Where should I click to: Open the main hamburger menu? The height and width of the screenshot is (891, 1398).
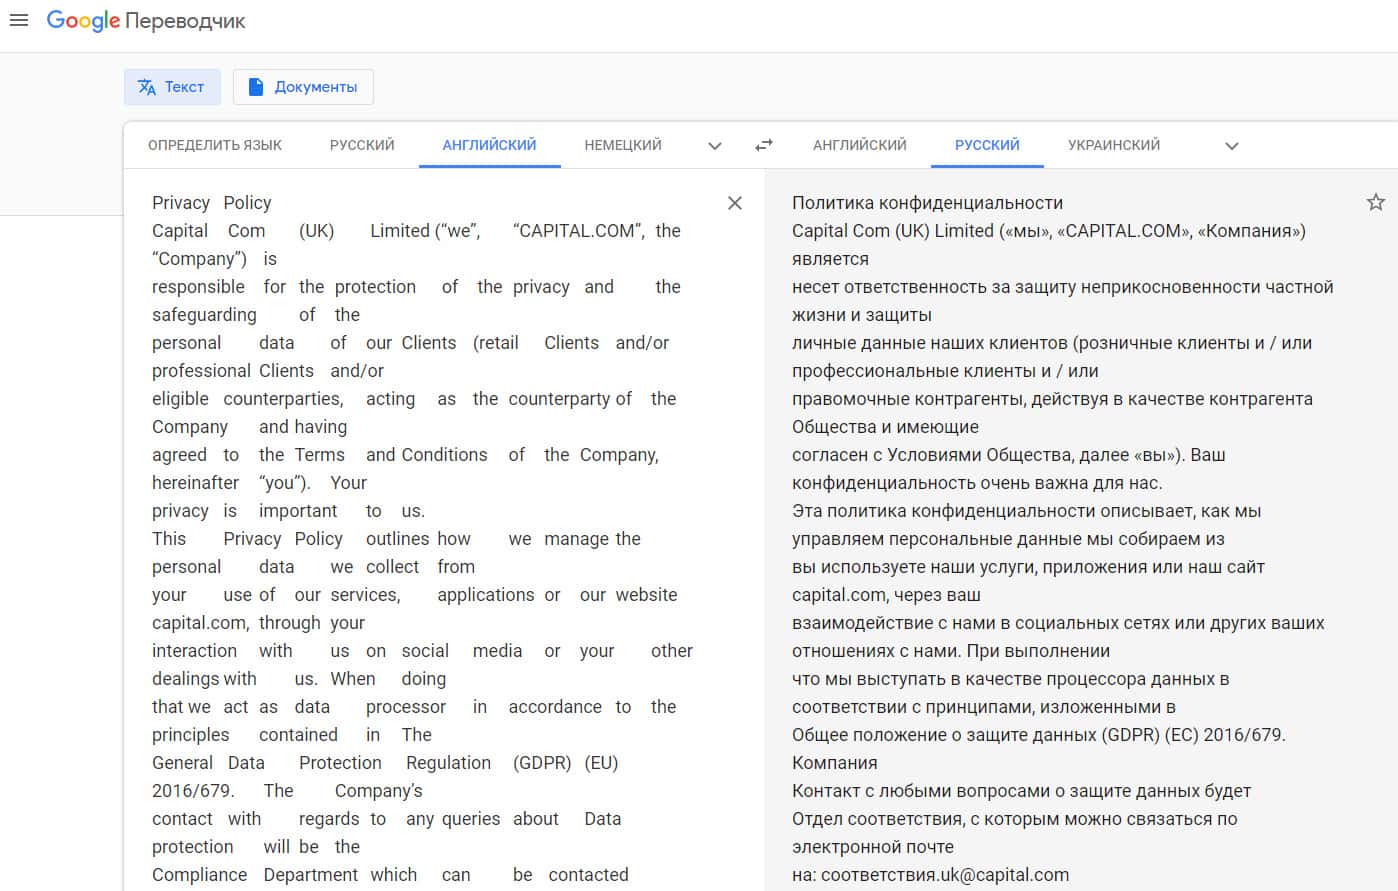18,20
